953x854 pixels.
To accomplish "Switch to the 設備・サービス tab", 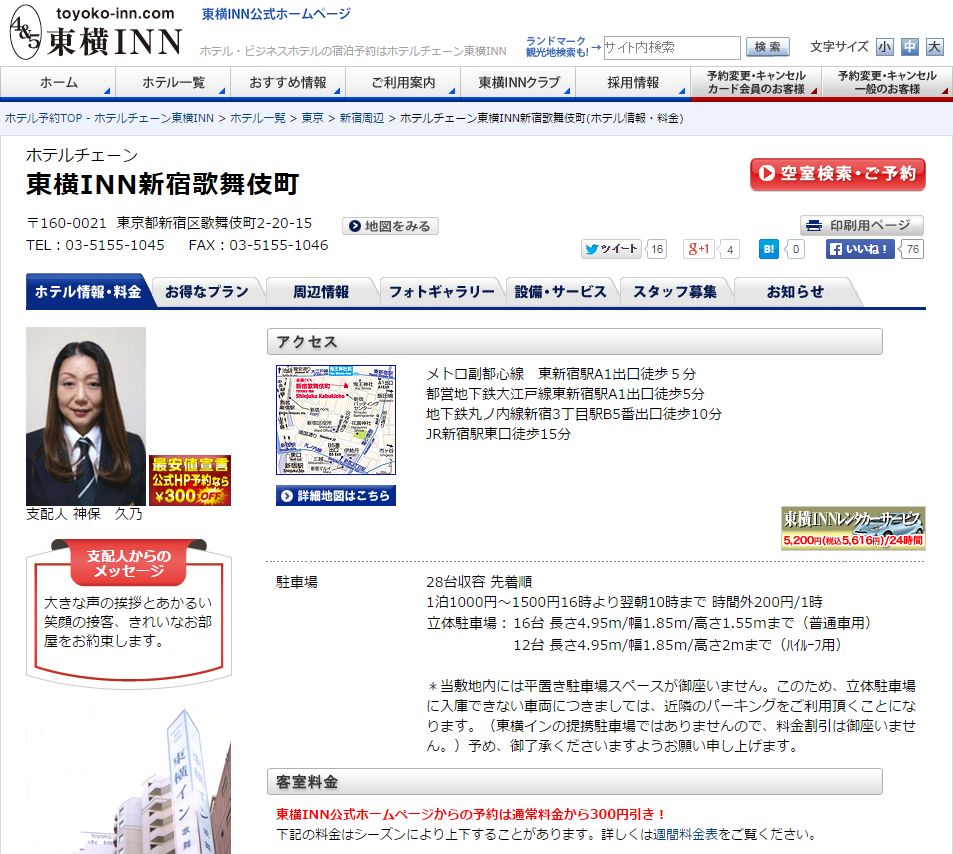I will tap(560, 292).
